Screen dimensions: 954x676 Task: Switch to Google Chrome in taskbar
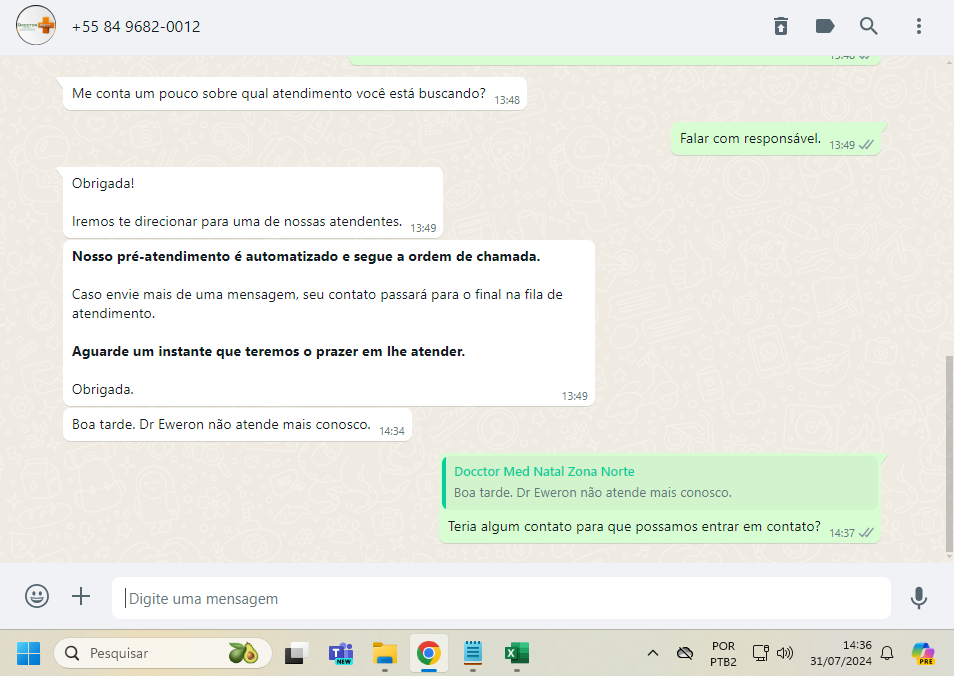[429, 653]
